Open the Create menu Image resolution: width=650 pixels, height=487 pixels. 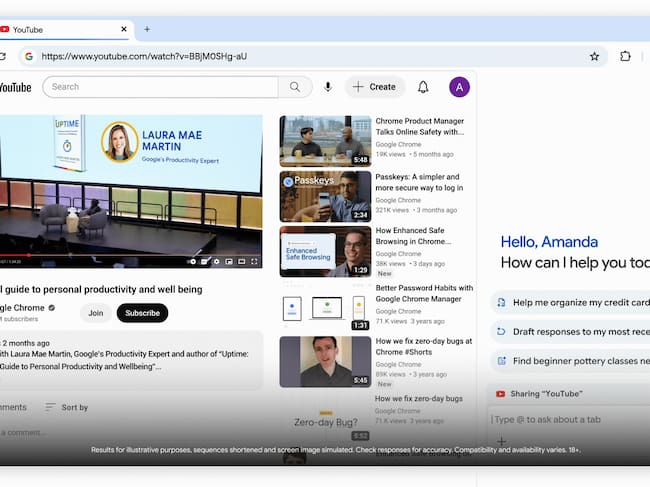(x=374, y=87)
